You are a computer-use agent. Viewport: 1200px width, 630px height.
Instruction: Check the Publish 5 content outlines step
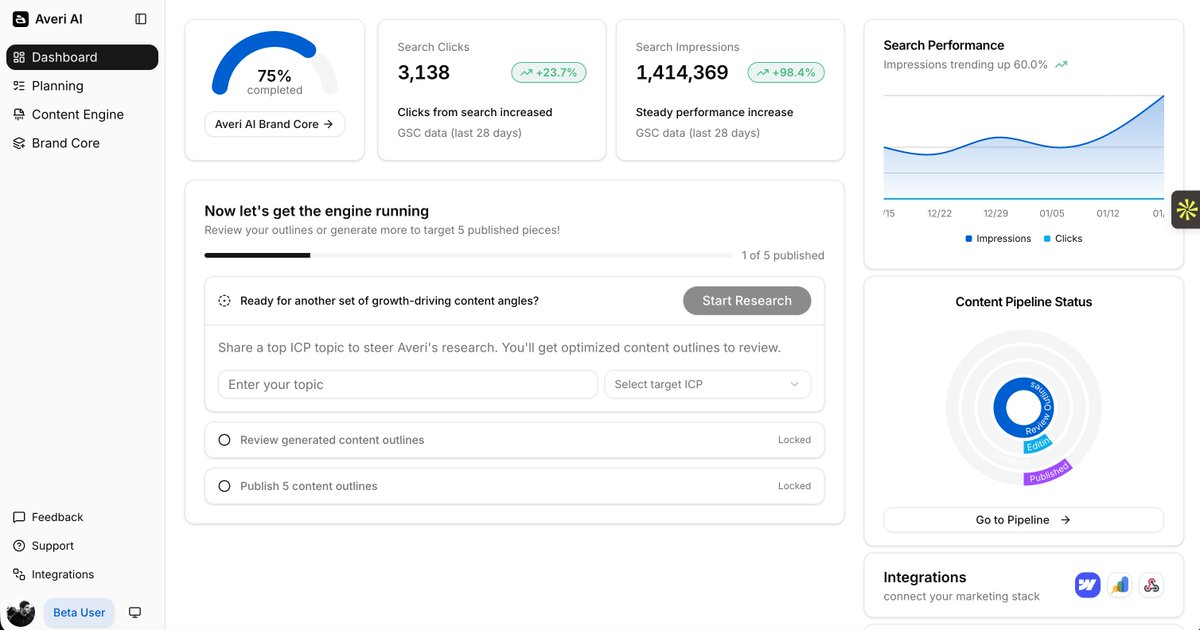point(224,485)
